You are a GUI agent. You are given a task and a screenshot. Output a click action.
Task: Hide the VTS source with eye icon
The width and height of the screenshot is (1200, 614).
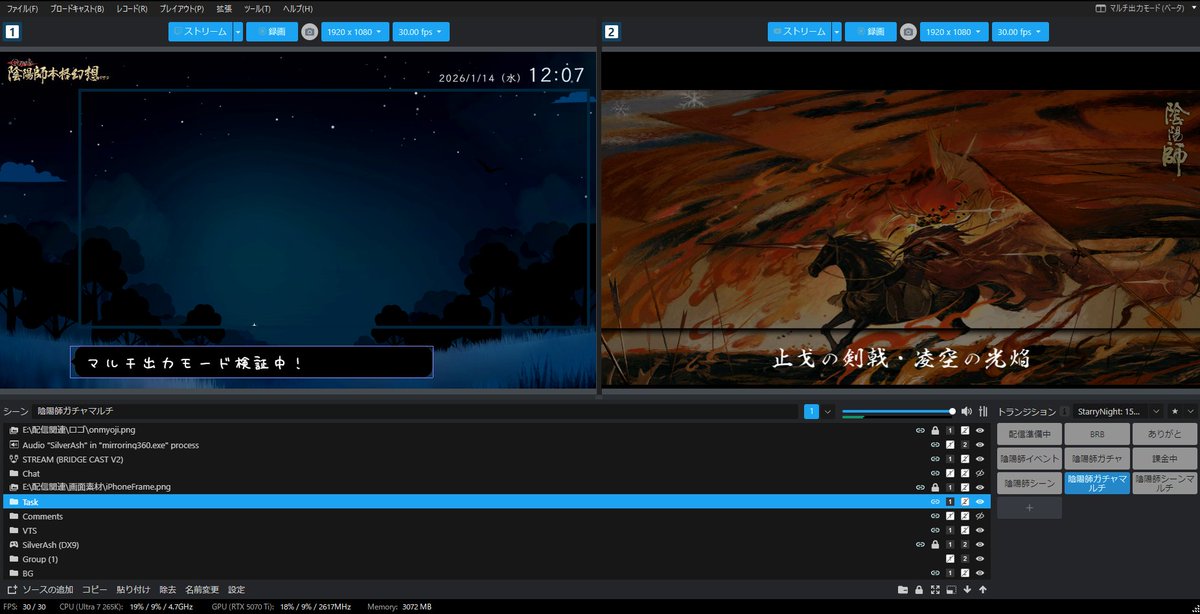coord(981,530)
